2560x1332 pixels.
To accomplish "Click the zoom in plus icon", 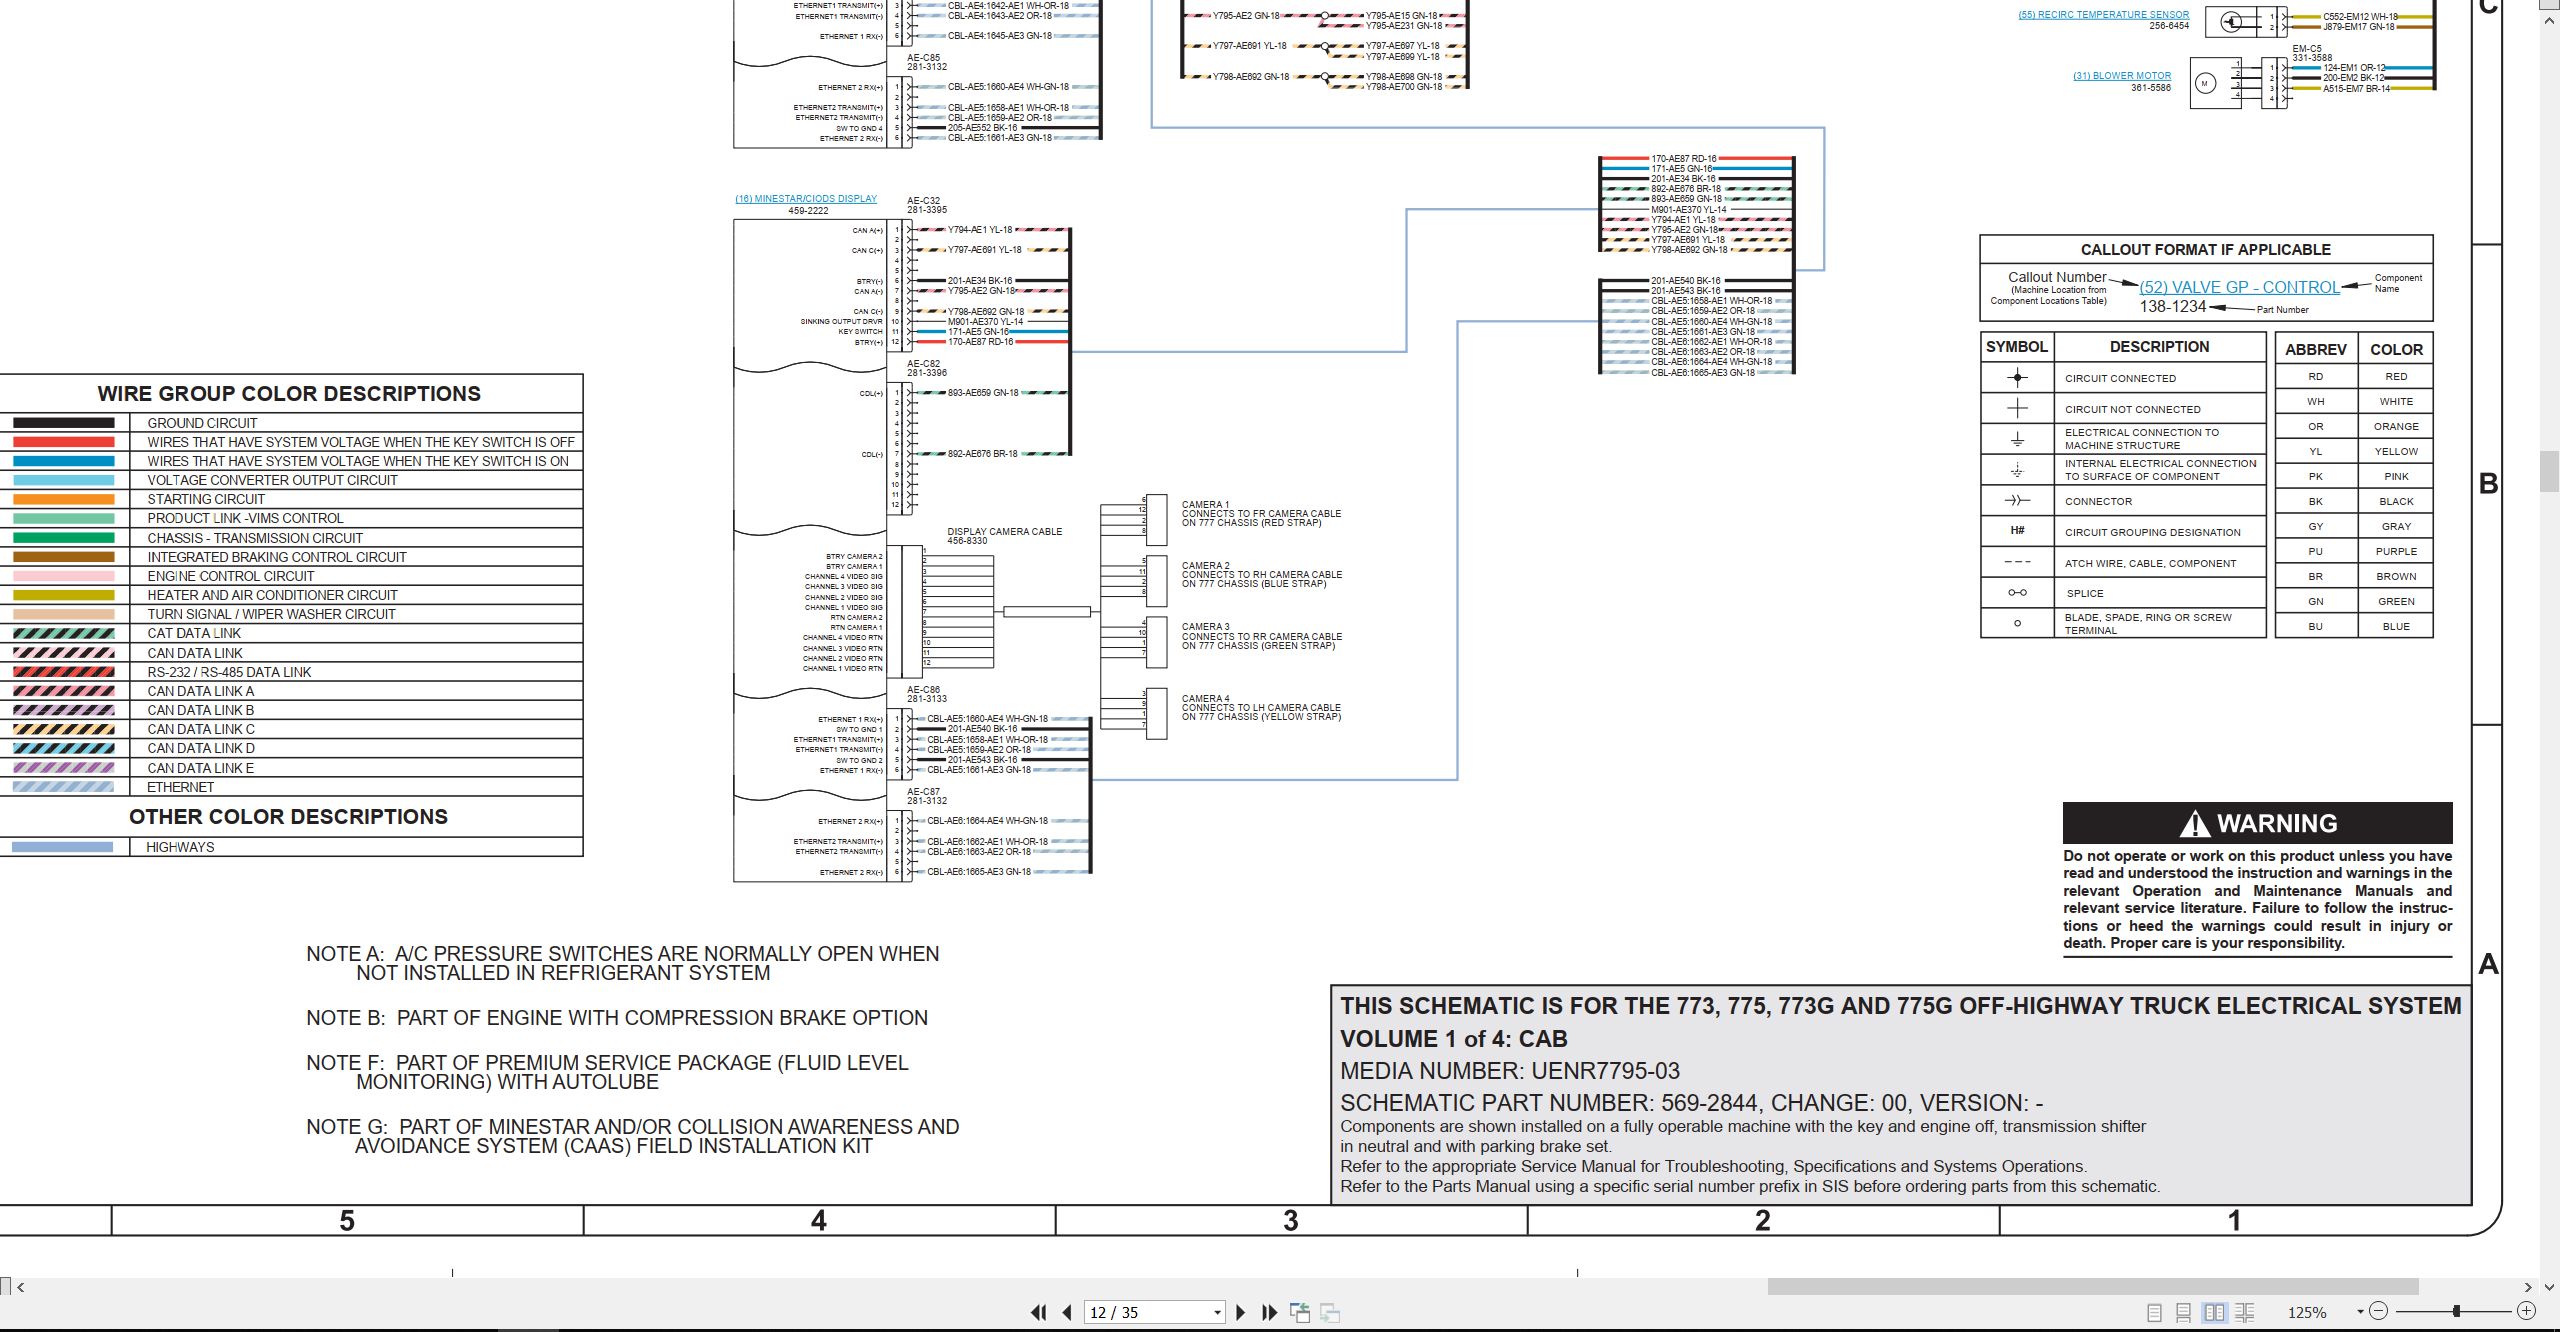I will pos(2526,1311).
